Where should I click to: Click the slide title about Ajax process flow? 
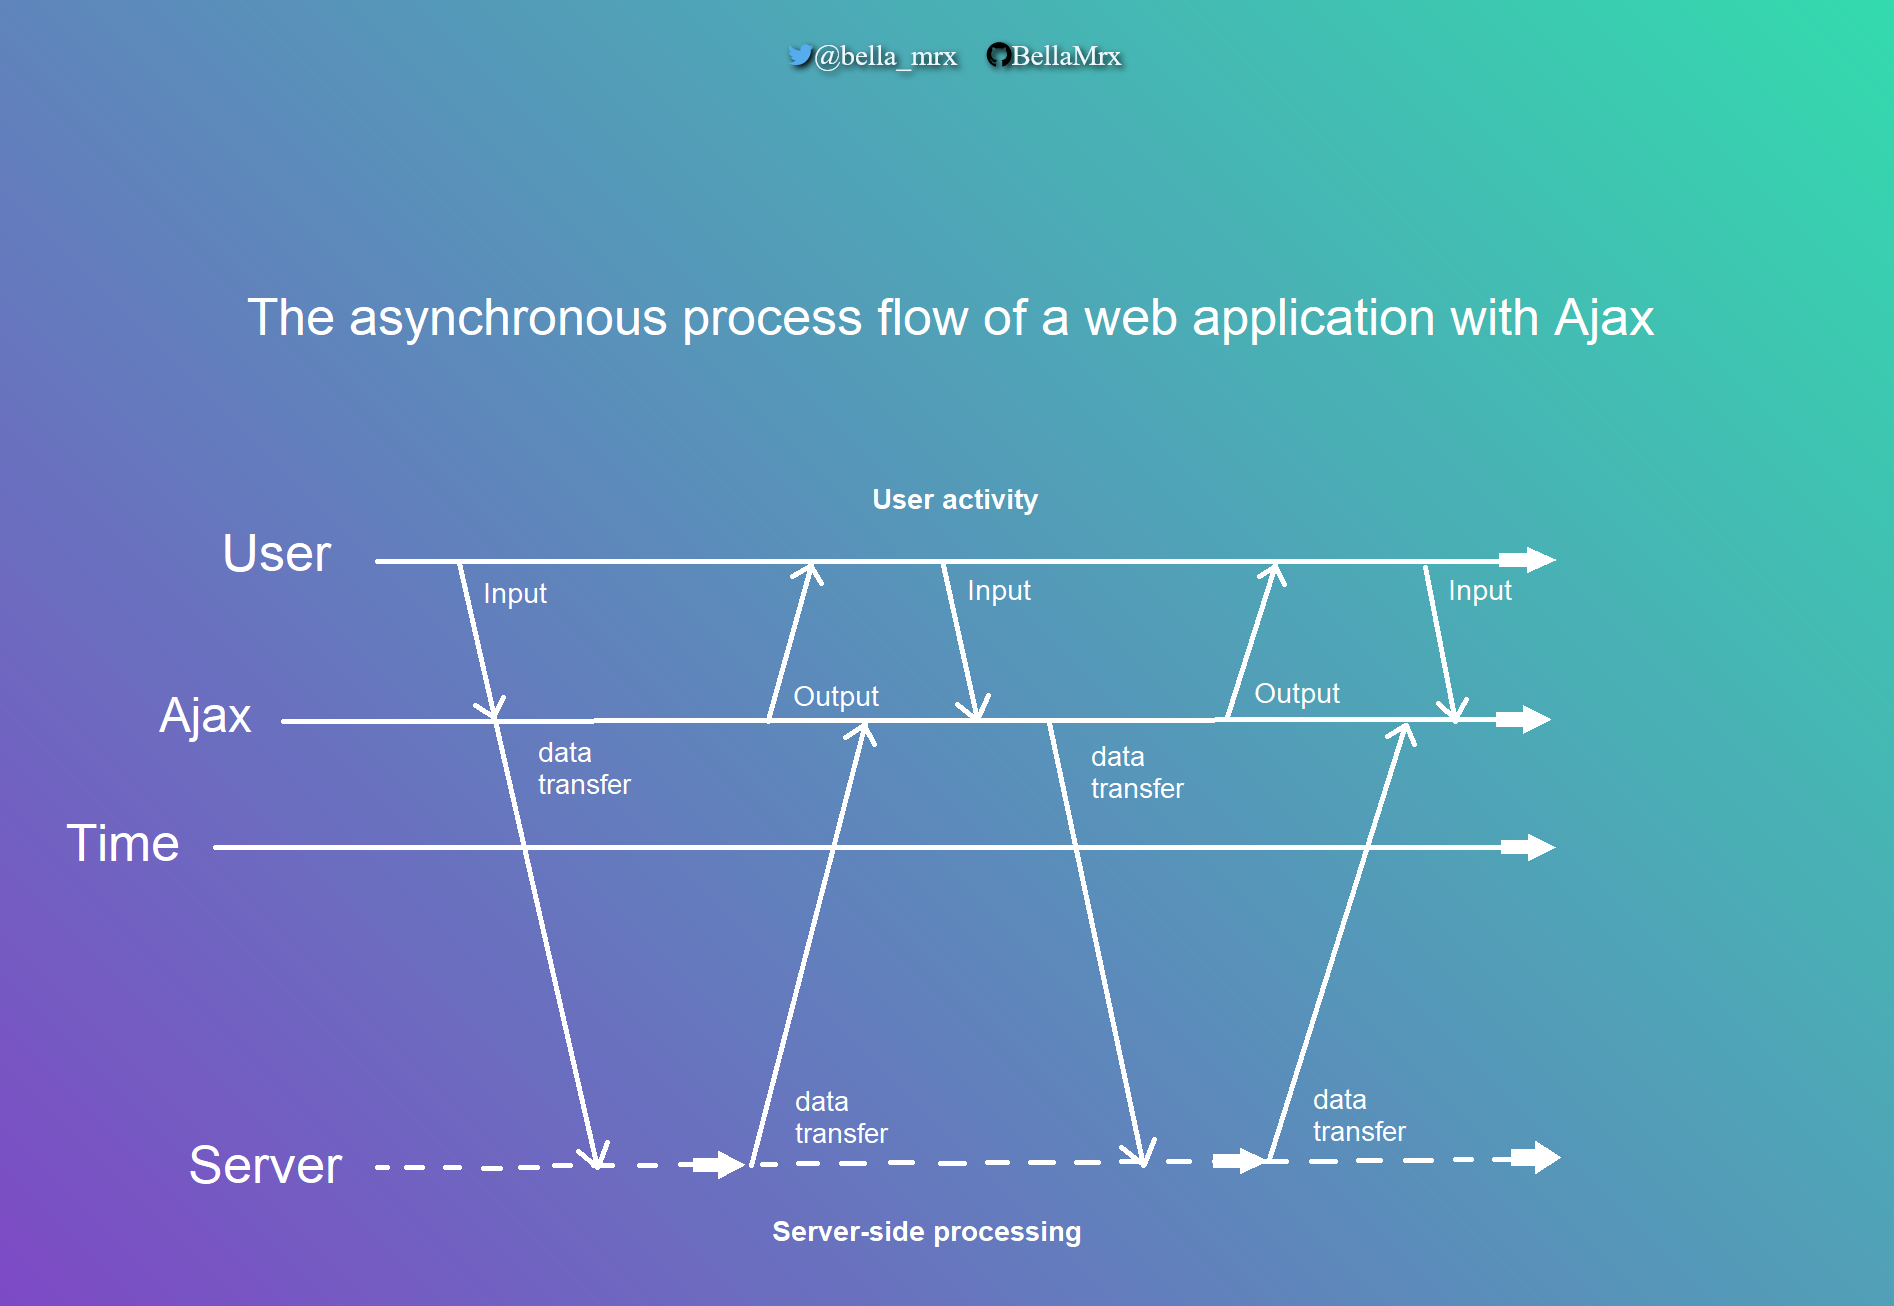click(950, 318)
